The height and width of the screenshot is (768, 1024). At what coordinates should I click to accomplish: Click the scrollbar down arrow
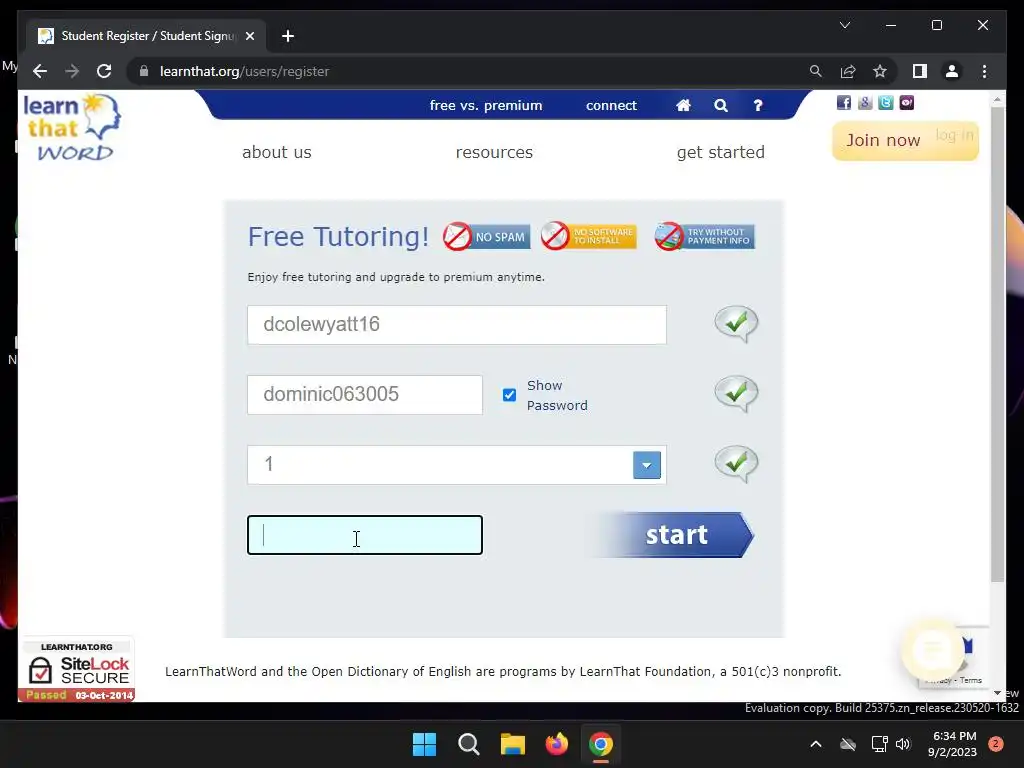pos(997,693)
